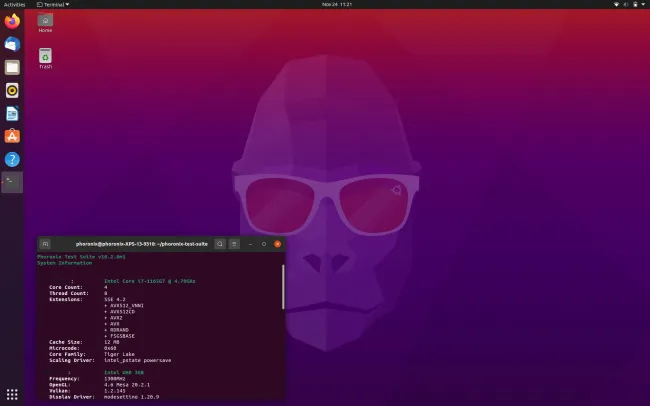This screenshot has width=650, height=406.
Task: Click the '+ AVX512CD' line
Action: [119, 311]
